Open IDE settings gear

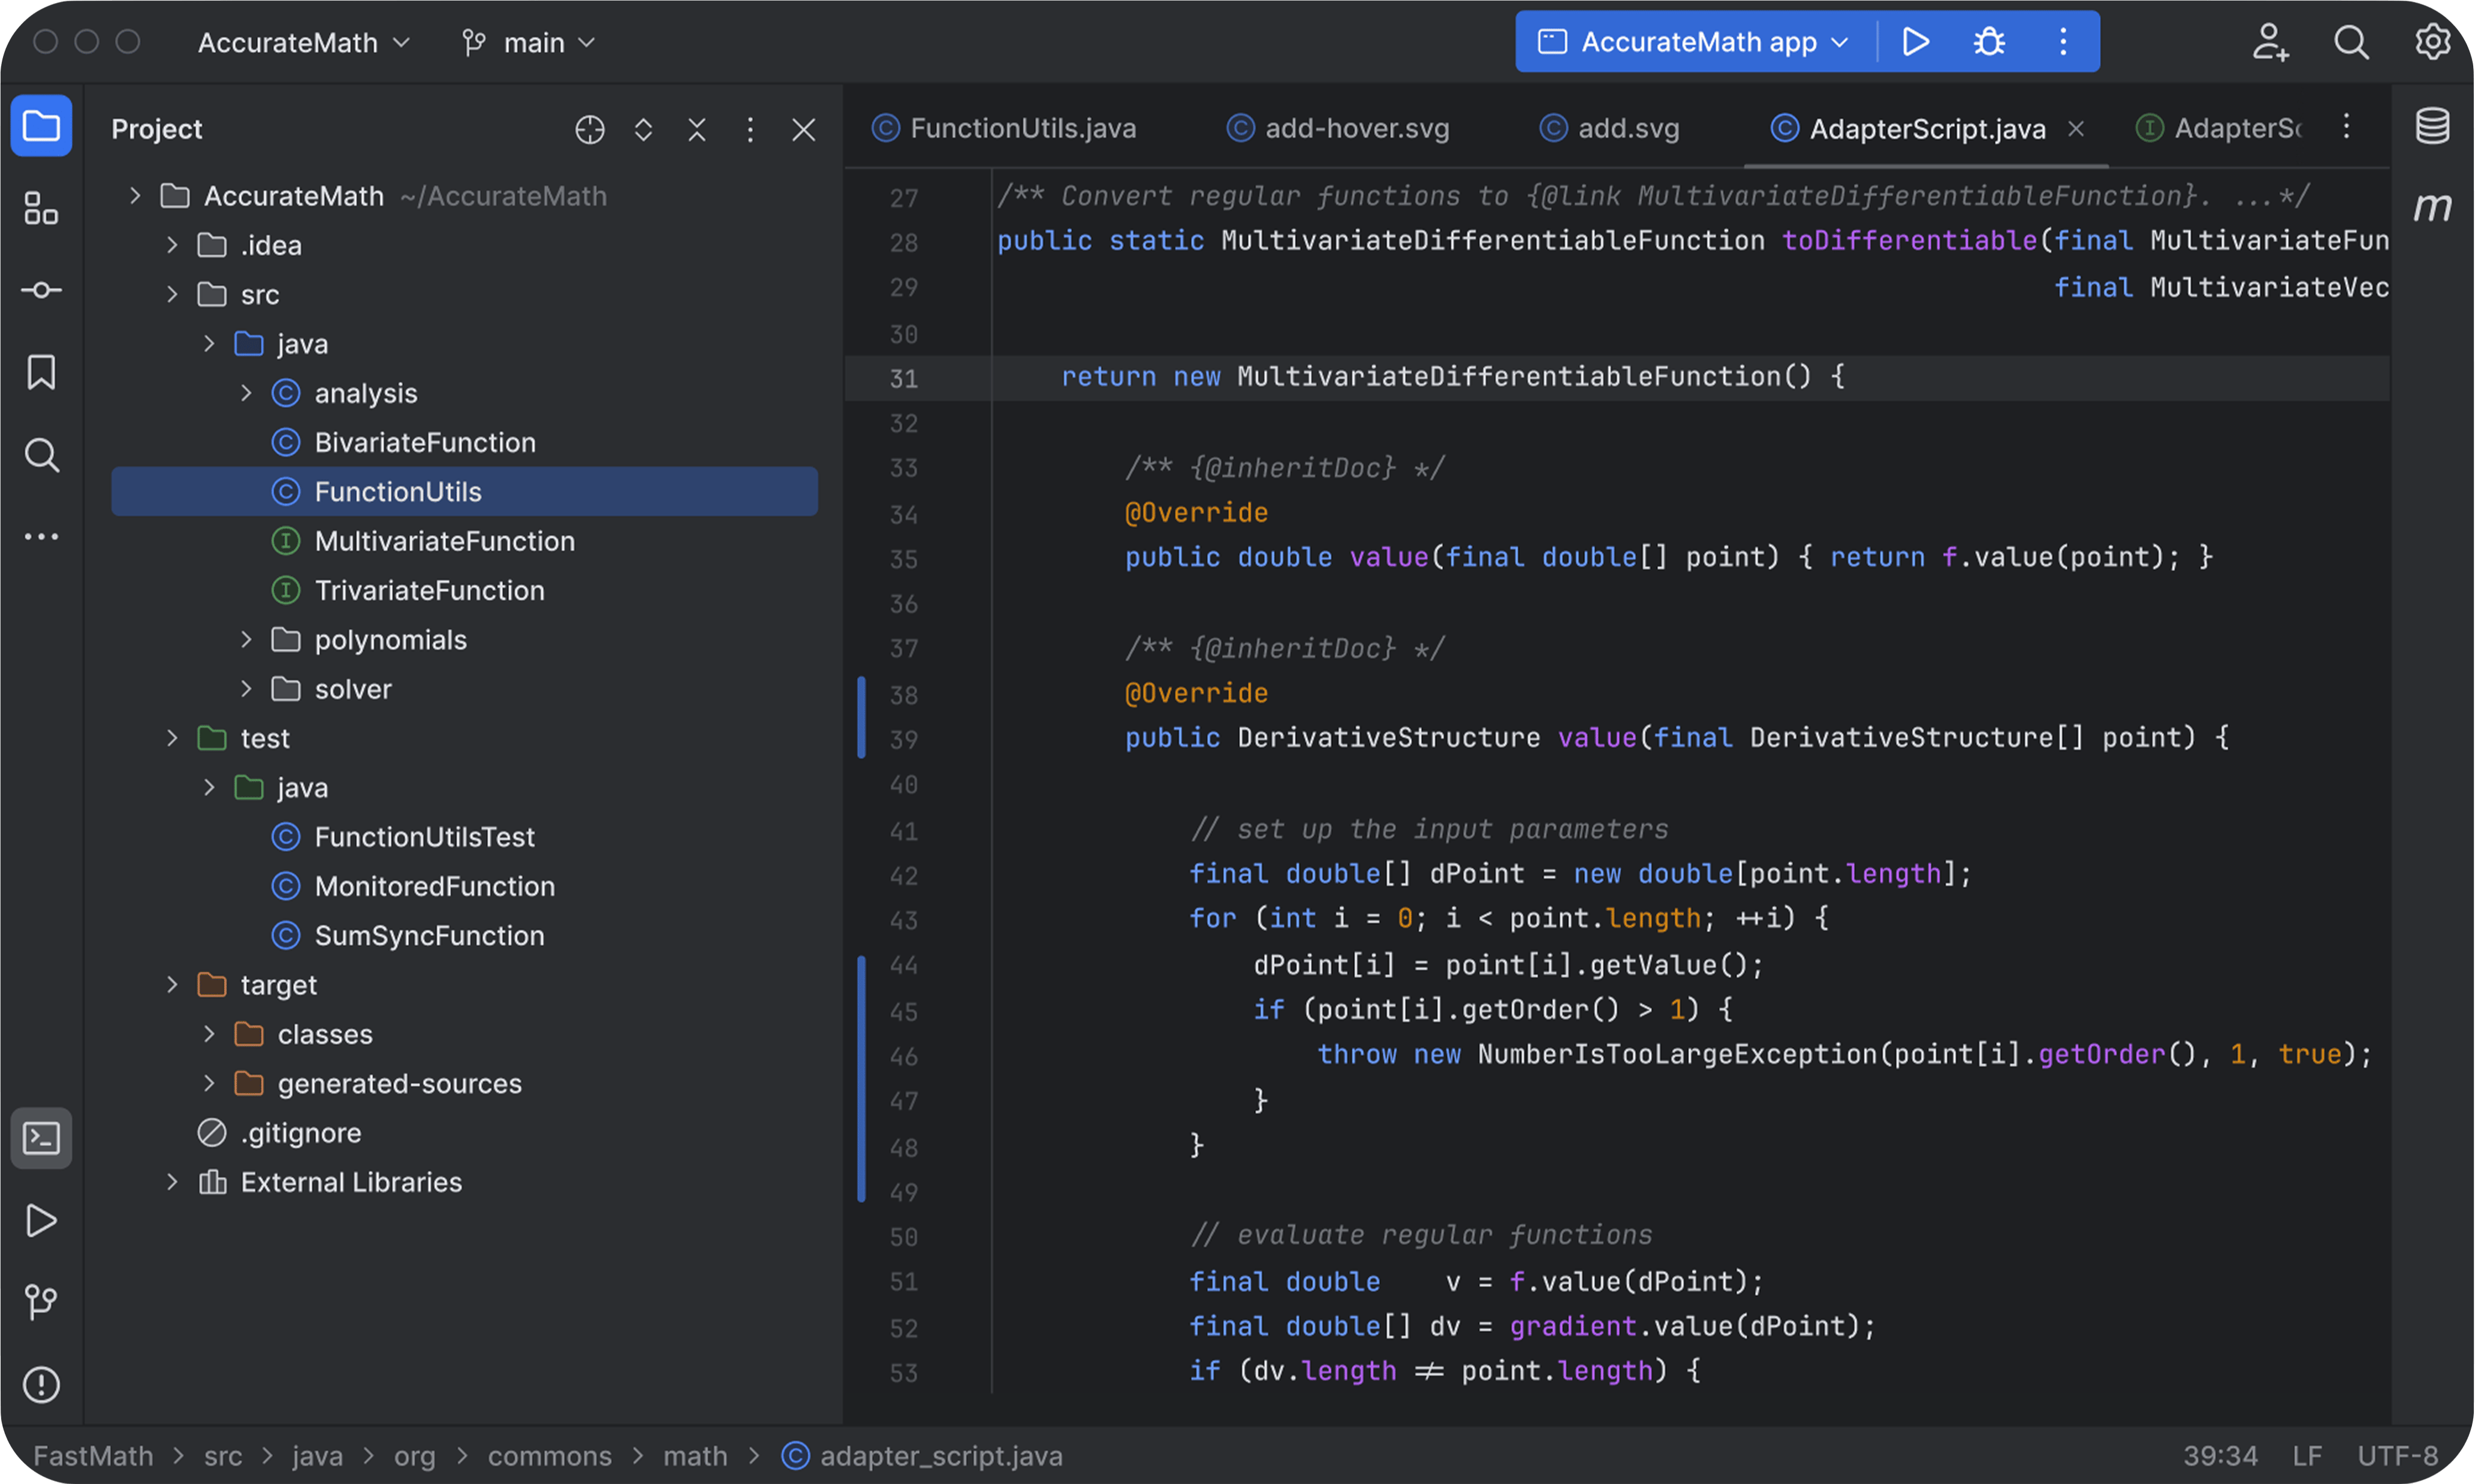(x=2432, y=42)
